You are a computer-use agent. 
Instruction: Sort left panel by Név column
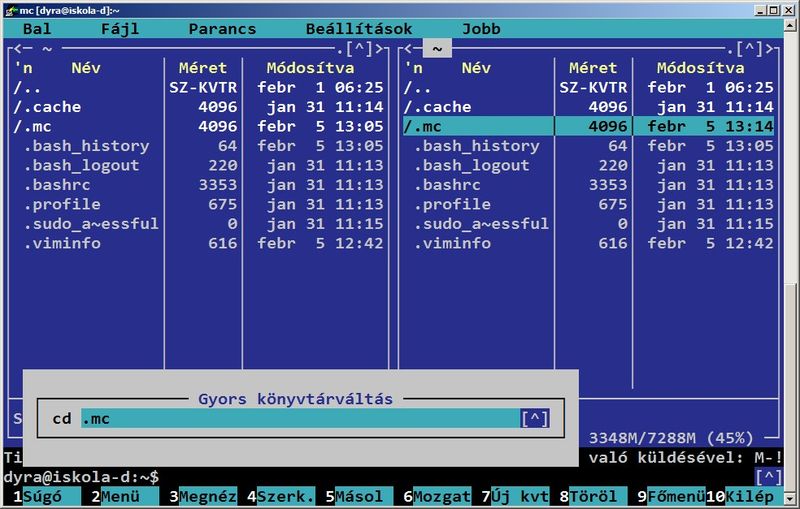click(86, 68)
